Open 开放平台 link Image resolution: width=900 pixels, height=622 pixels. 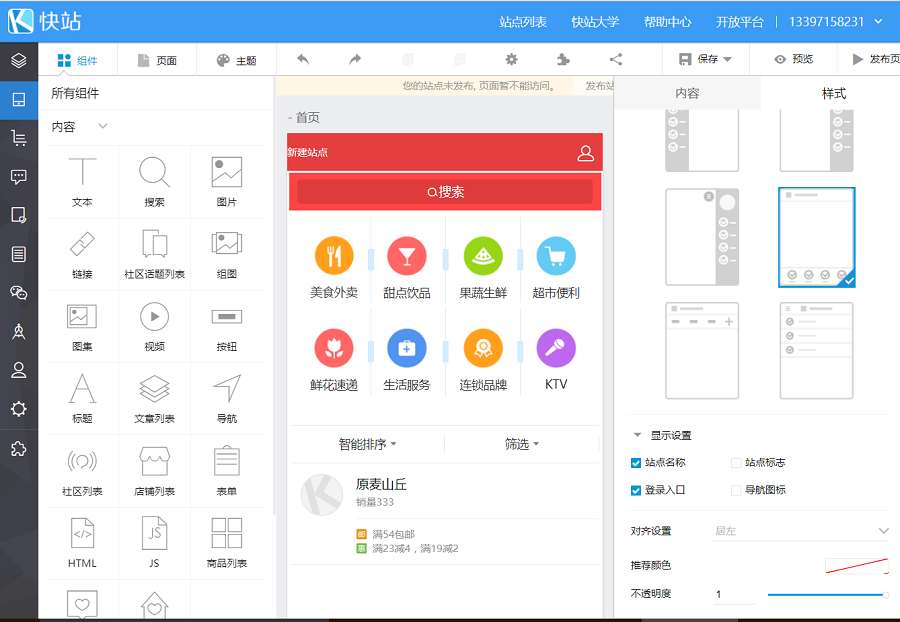[x=739, y=22]
